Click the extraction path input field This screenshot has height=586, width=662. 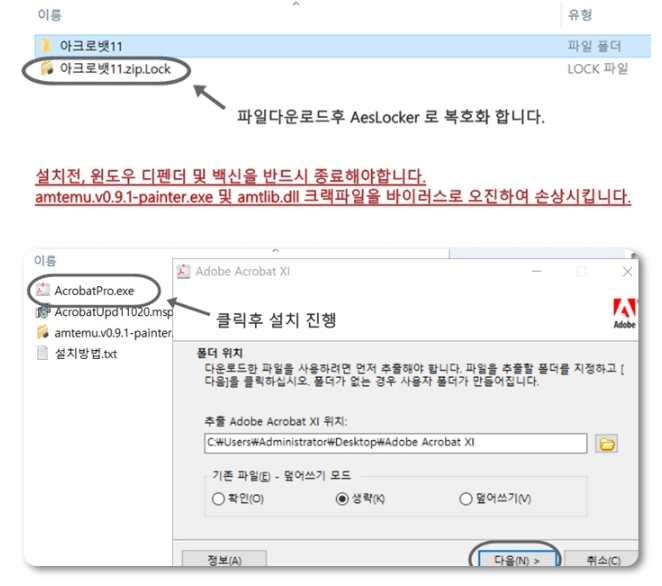395,443
